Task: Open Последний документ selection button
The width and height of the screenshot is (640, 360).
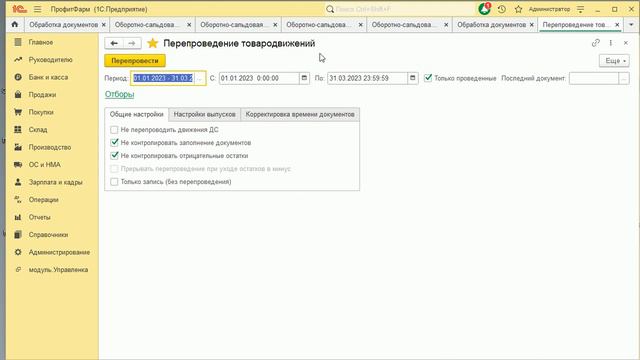Action: (624, 78)
